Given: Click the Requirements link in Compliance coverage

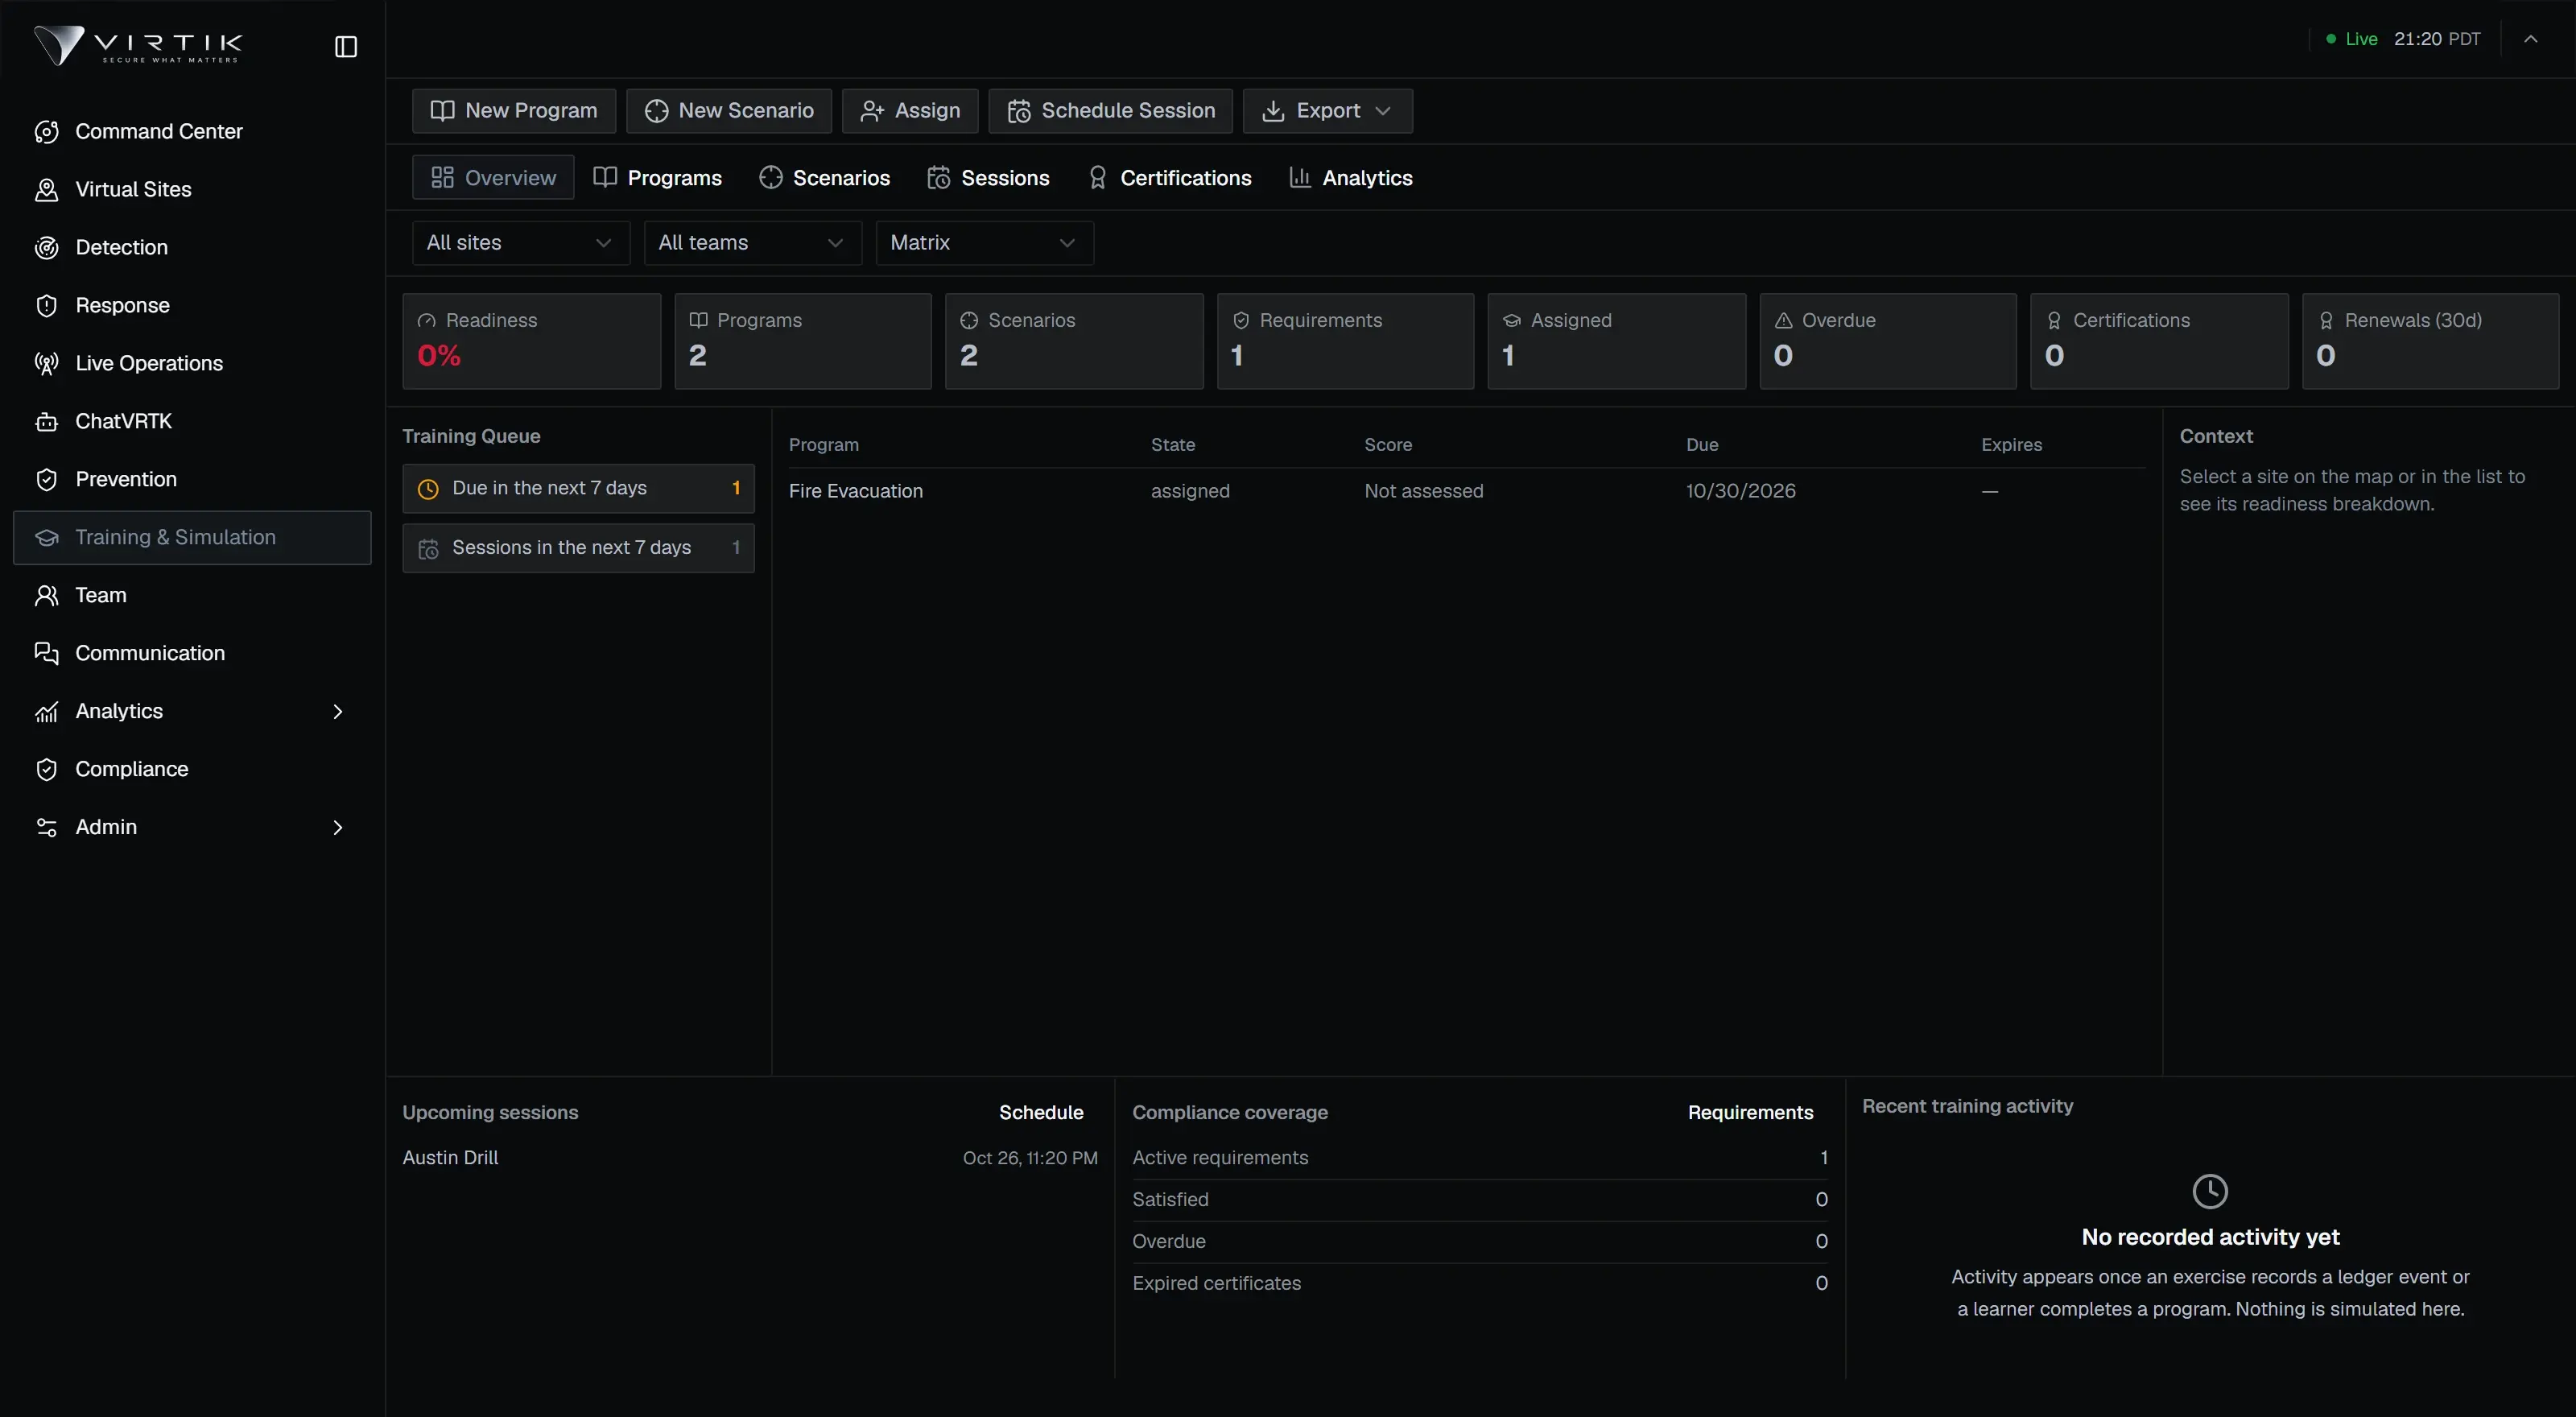Looking at the screenshot, I should tap(1750, 1113).
